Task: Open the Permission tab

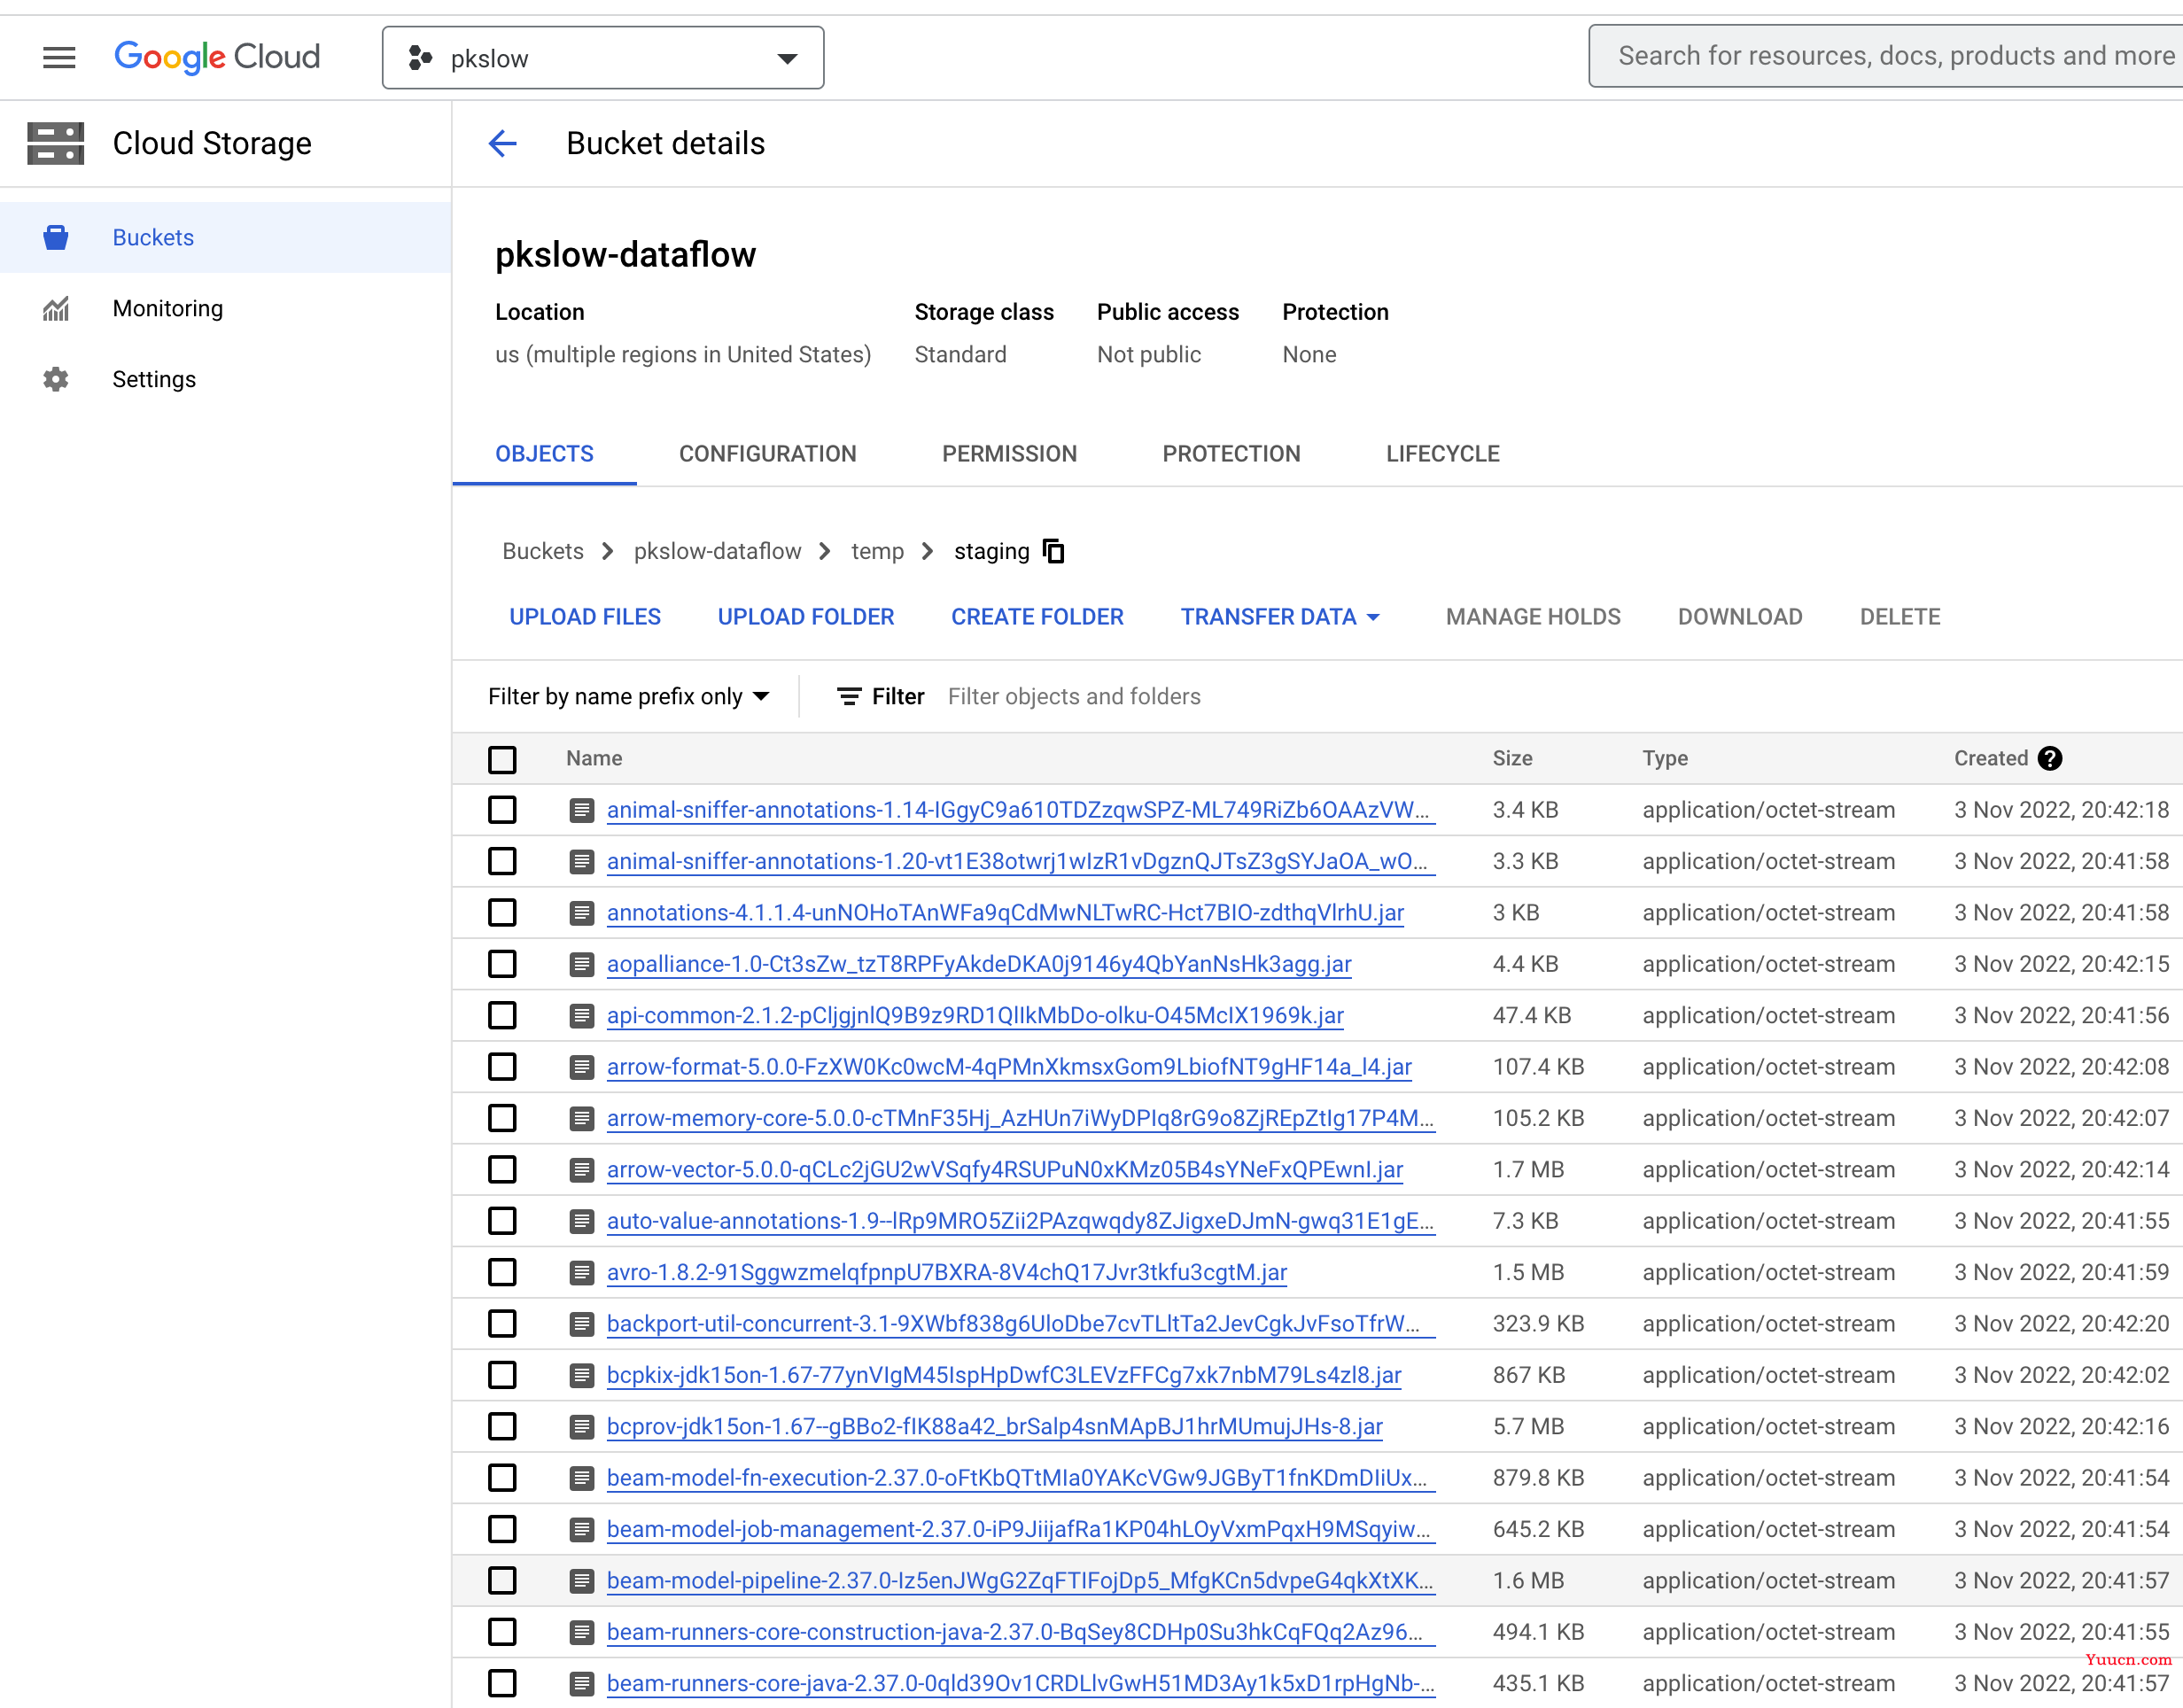Action: point(1009,454)
